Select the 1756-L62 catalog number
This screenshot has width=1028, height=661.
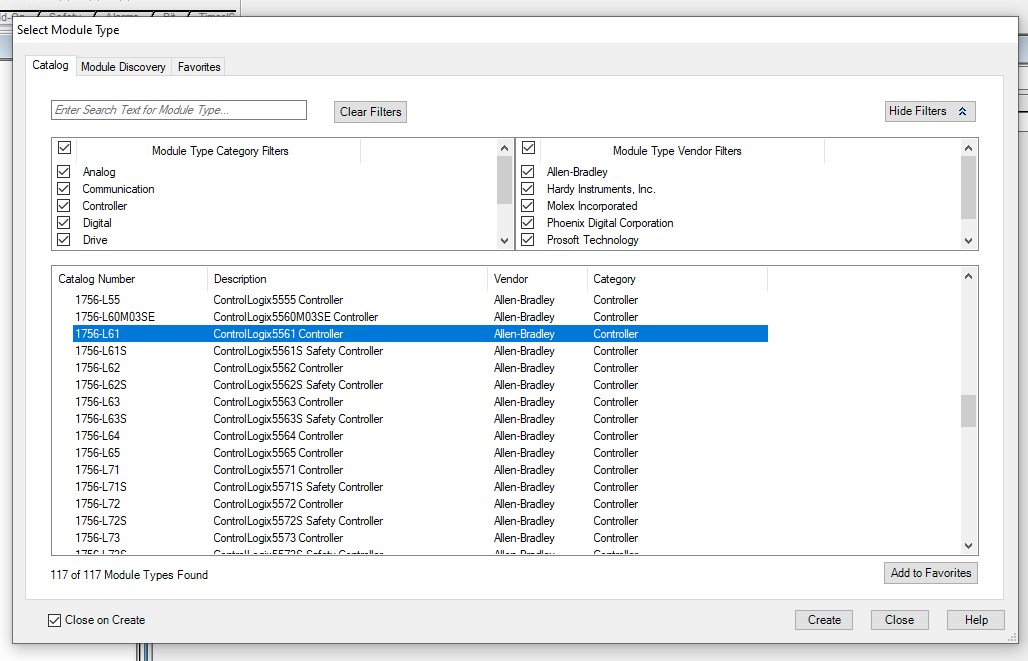[98, 369]
